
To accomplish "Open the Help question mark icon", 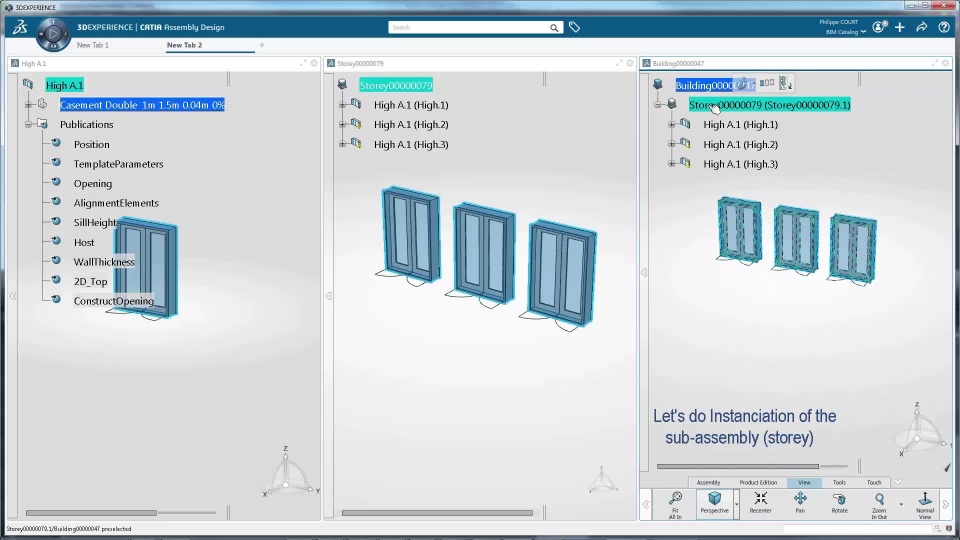I will point(943,27).
